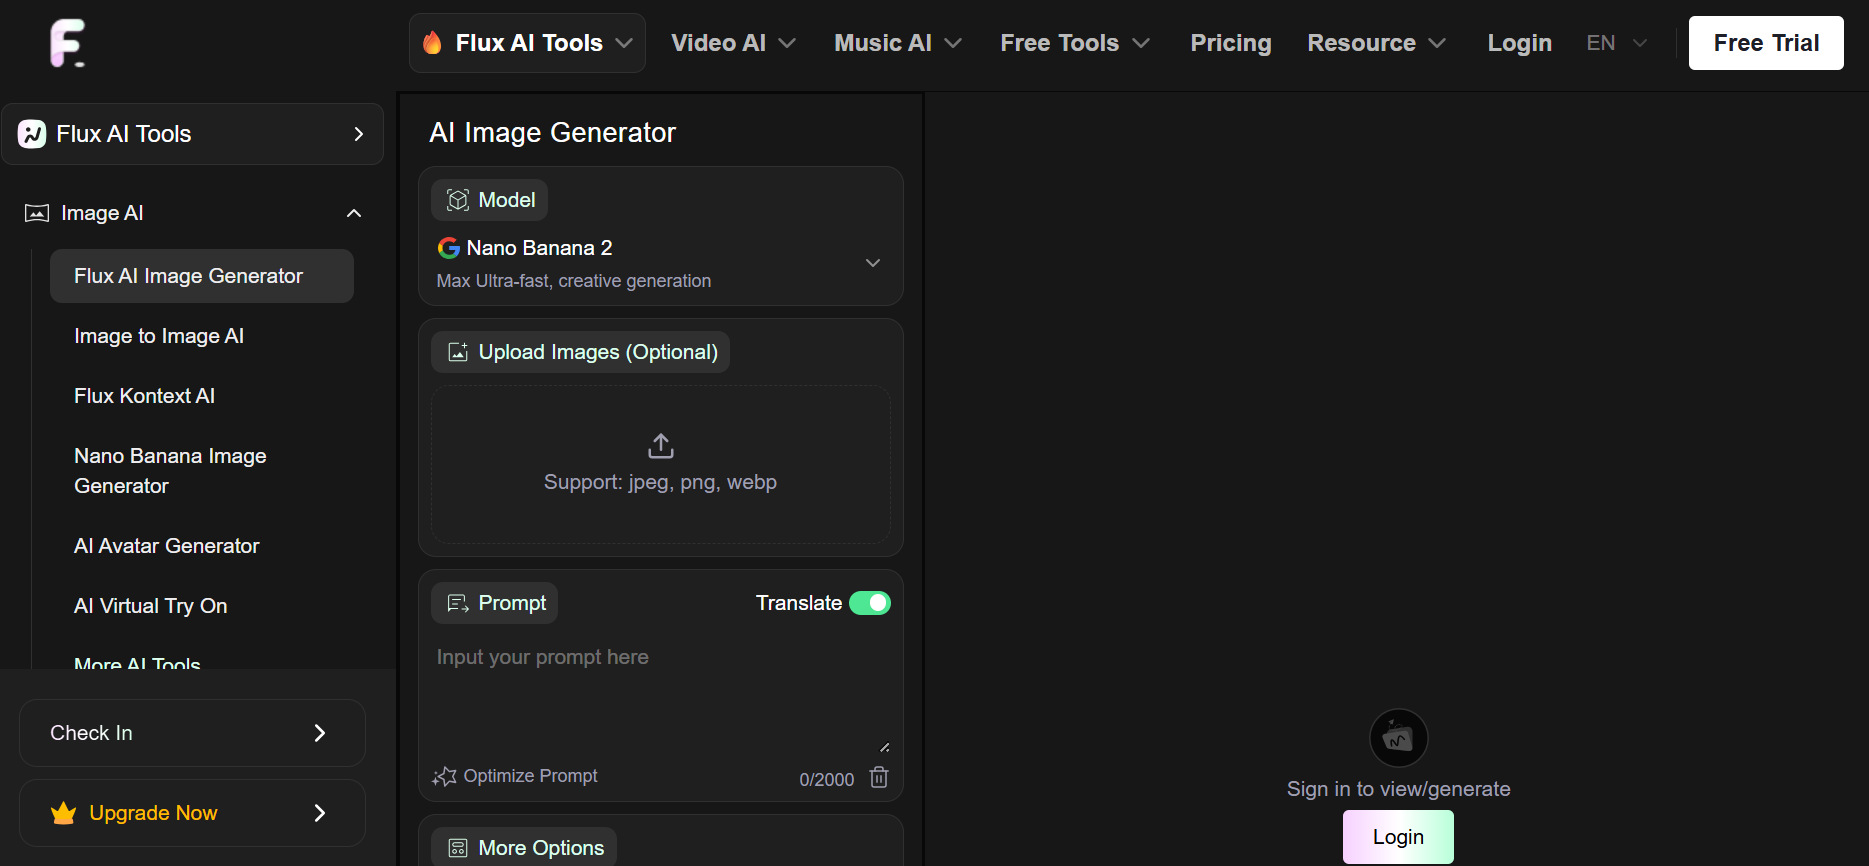
Task: Click the upload arrow icon in the drop zone
Action: [661, 445]
